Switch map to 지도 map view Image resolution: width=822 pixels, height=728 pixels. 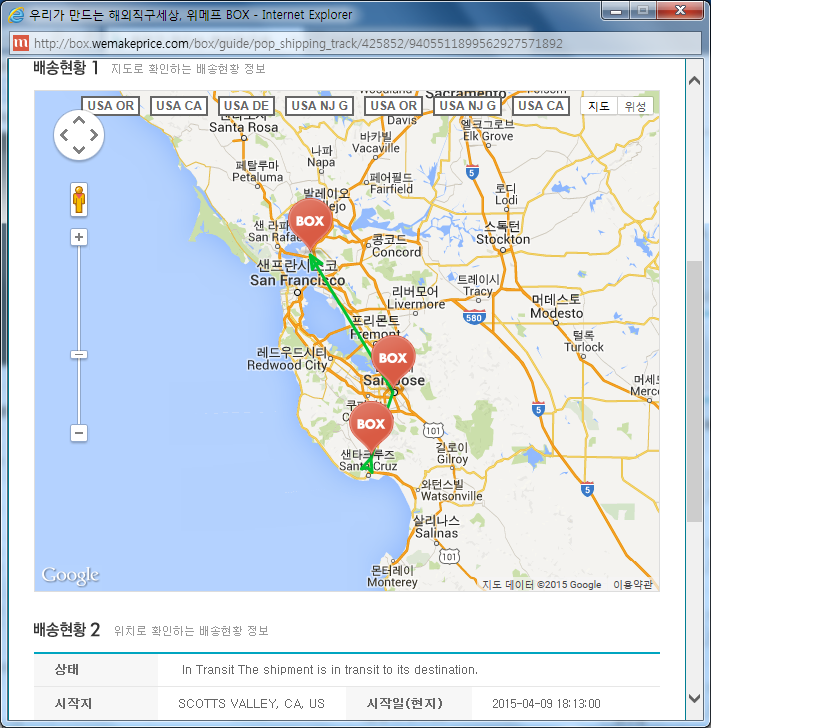[x=598, y=106]
